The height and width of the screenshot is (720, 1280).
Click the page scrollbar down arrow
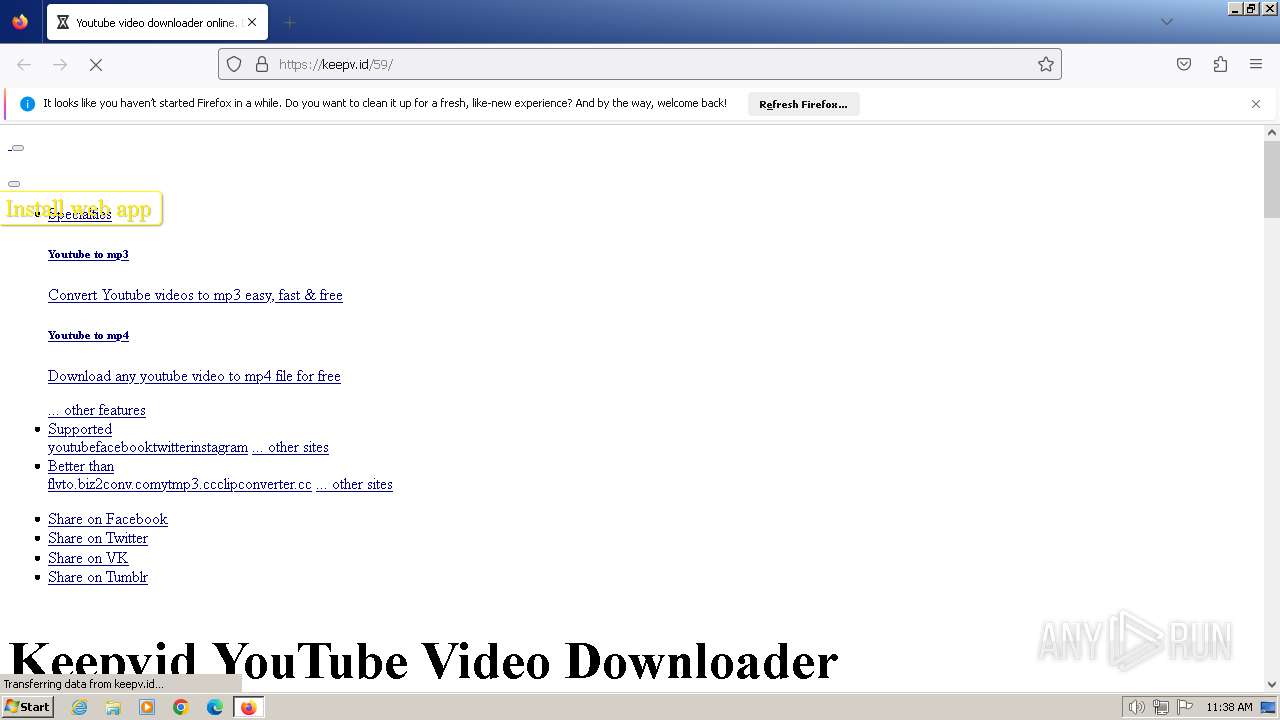point(1272,685)
